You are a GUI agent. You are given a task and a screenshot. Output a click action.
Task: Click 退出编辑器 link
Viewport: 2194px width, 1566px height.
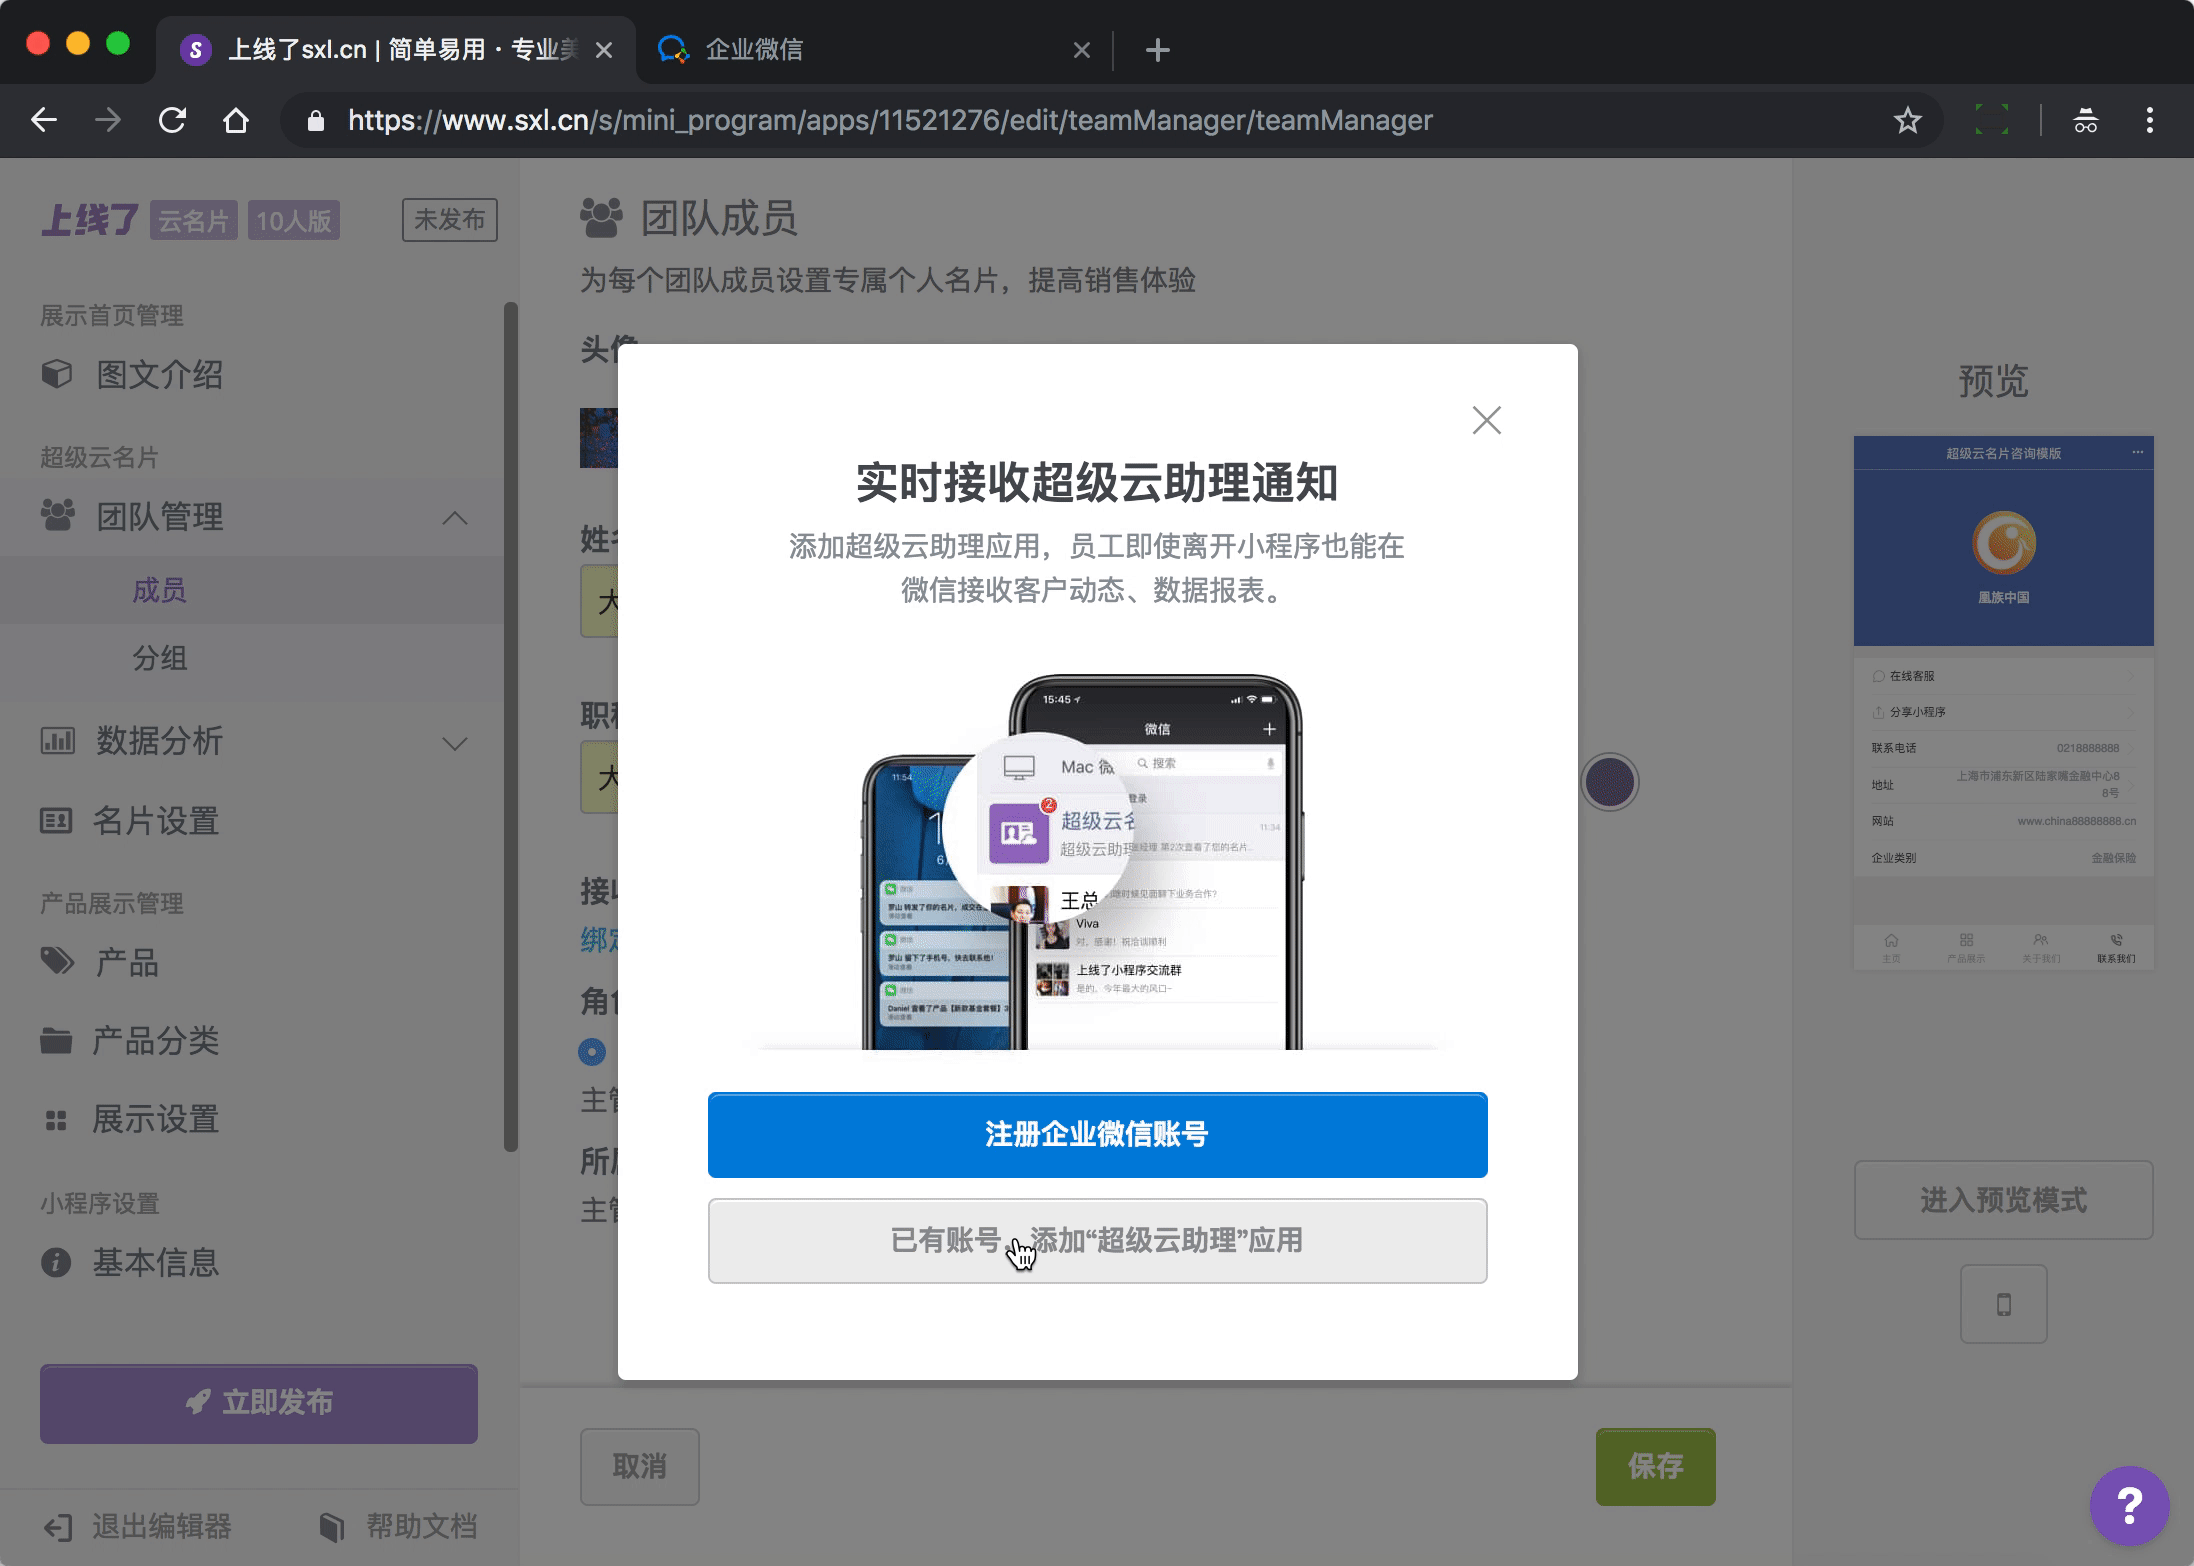[139, 1527]
